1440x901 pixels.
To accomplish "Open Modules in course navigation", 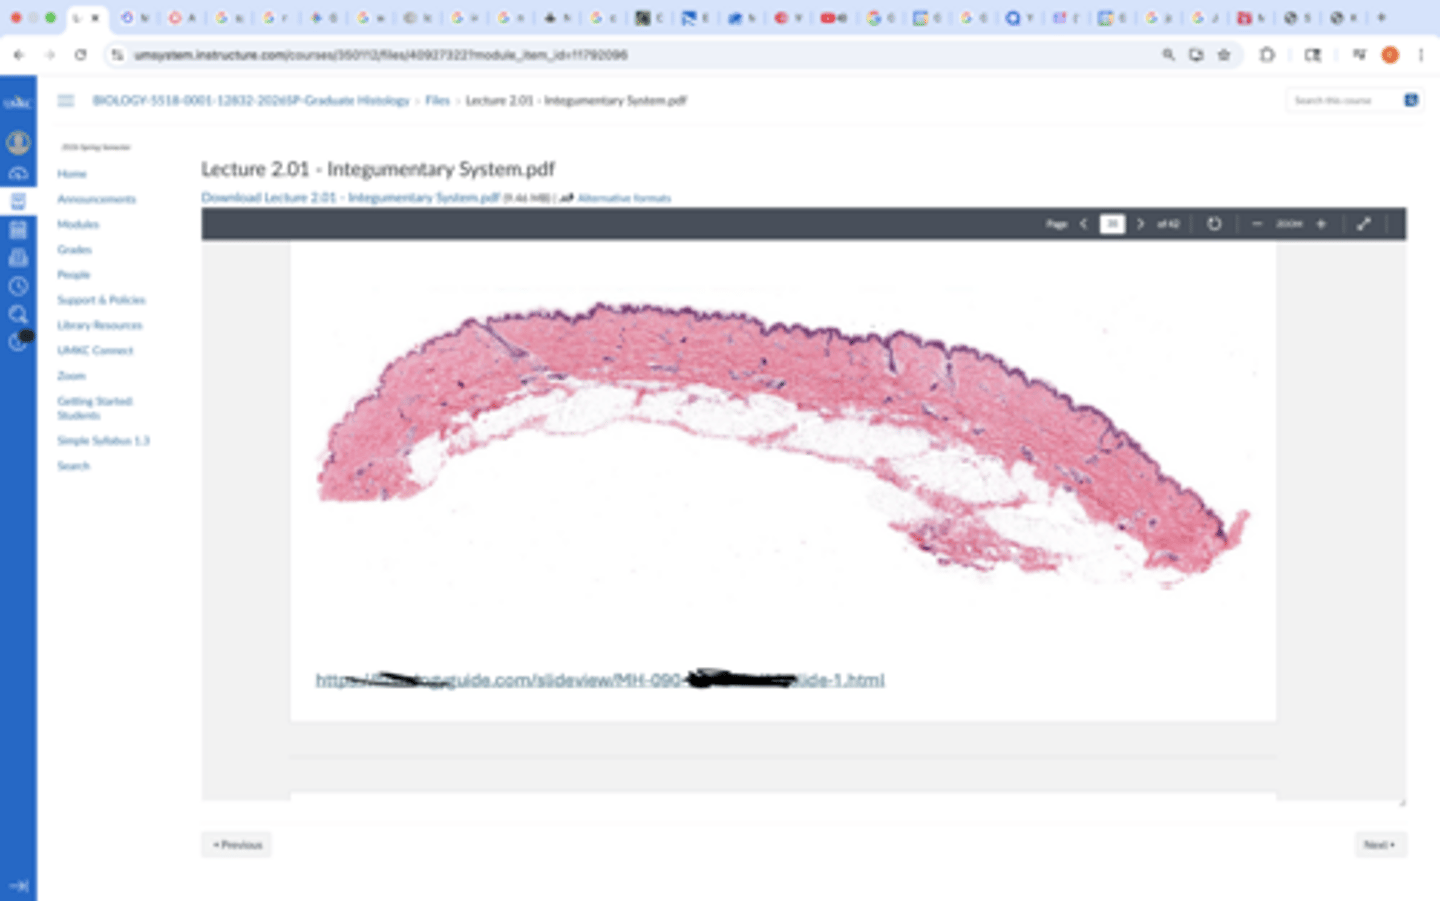I will pyautogui.click(x=78, y=224).
